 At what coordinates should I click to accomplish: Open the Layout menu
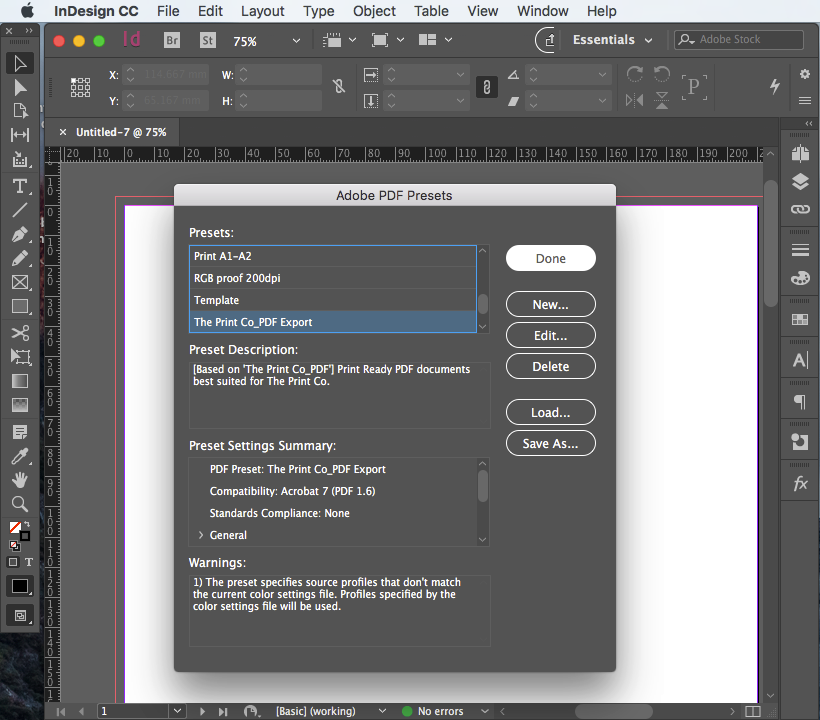pos(263,11)
